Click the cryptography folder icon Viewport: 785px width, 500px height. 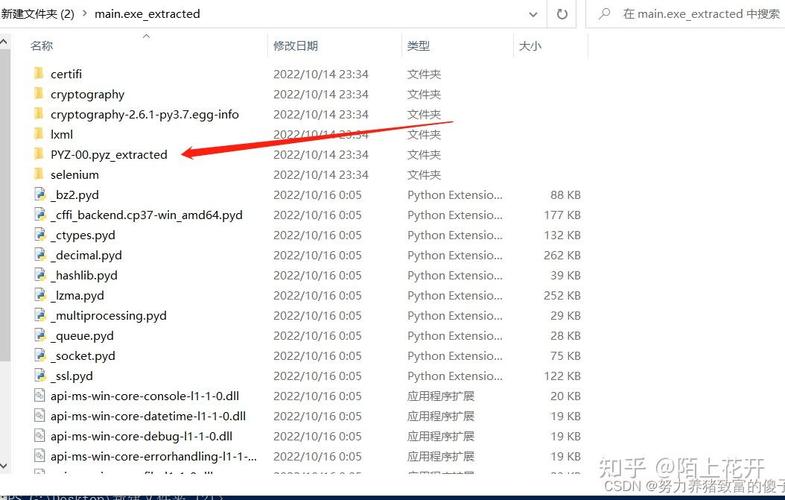pyautogui.click(x=39, y=94)
